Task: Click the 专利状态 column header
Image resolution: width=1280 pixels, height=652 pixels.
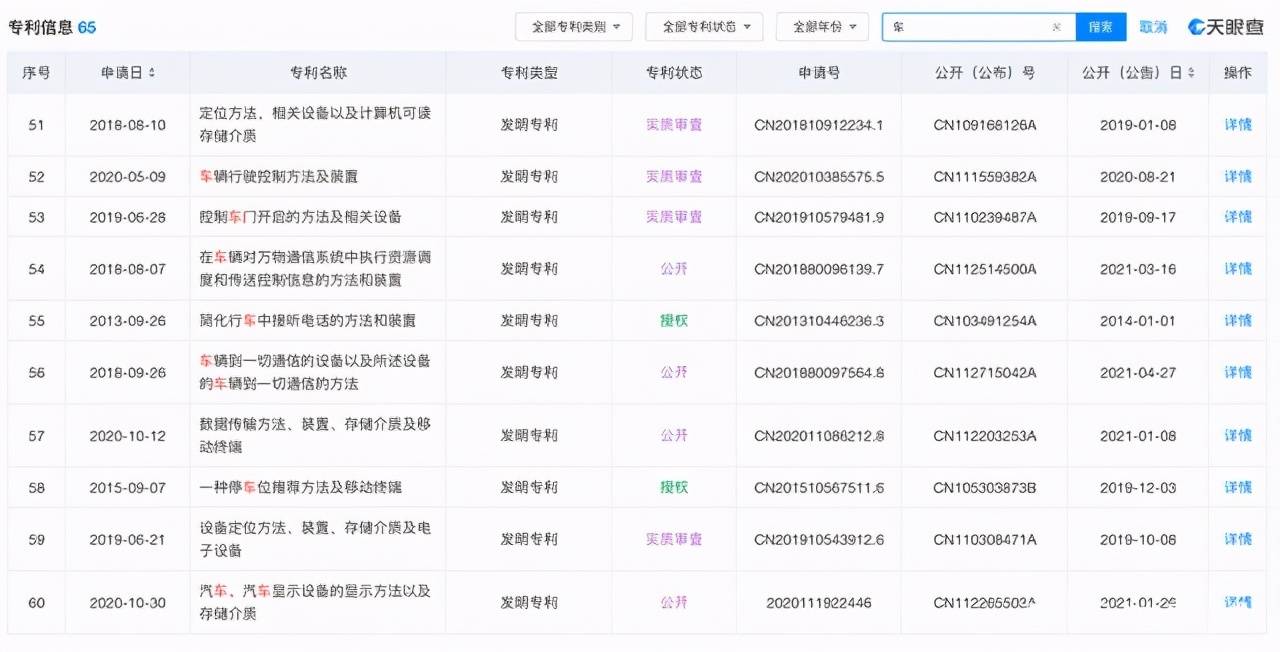Action: pos(674,73)
